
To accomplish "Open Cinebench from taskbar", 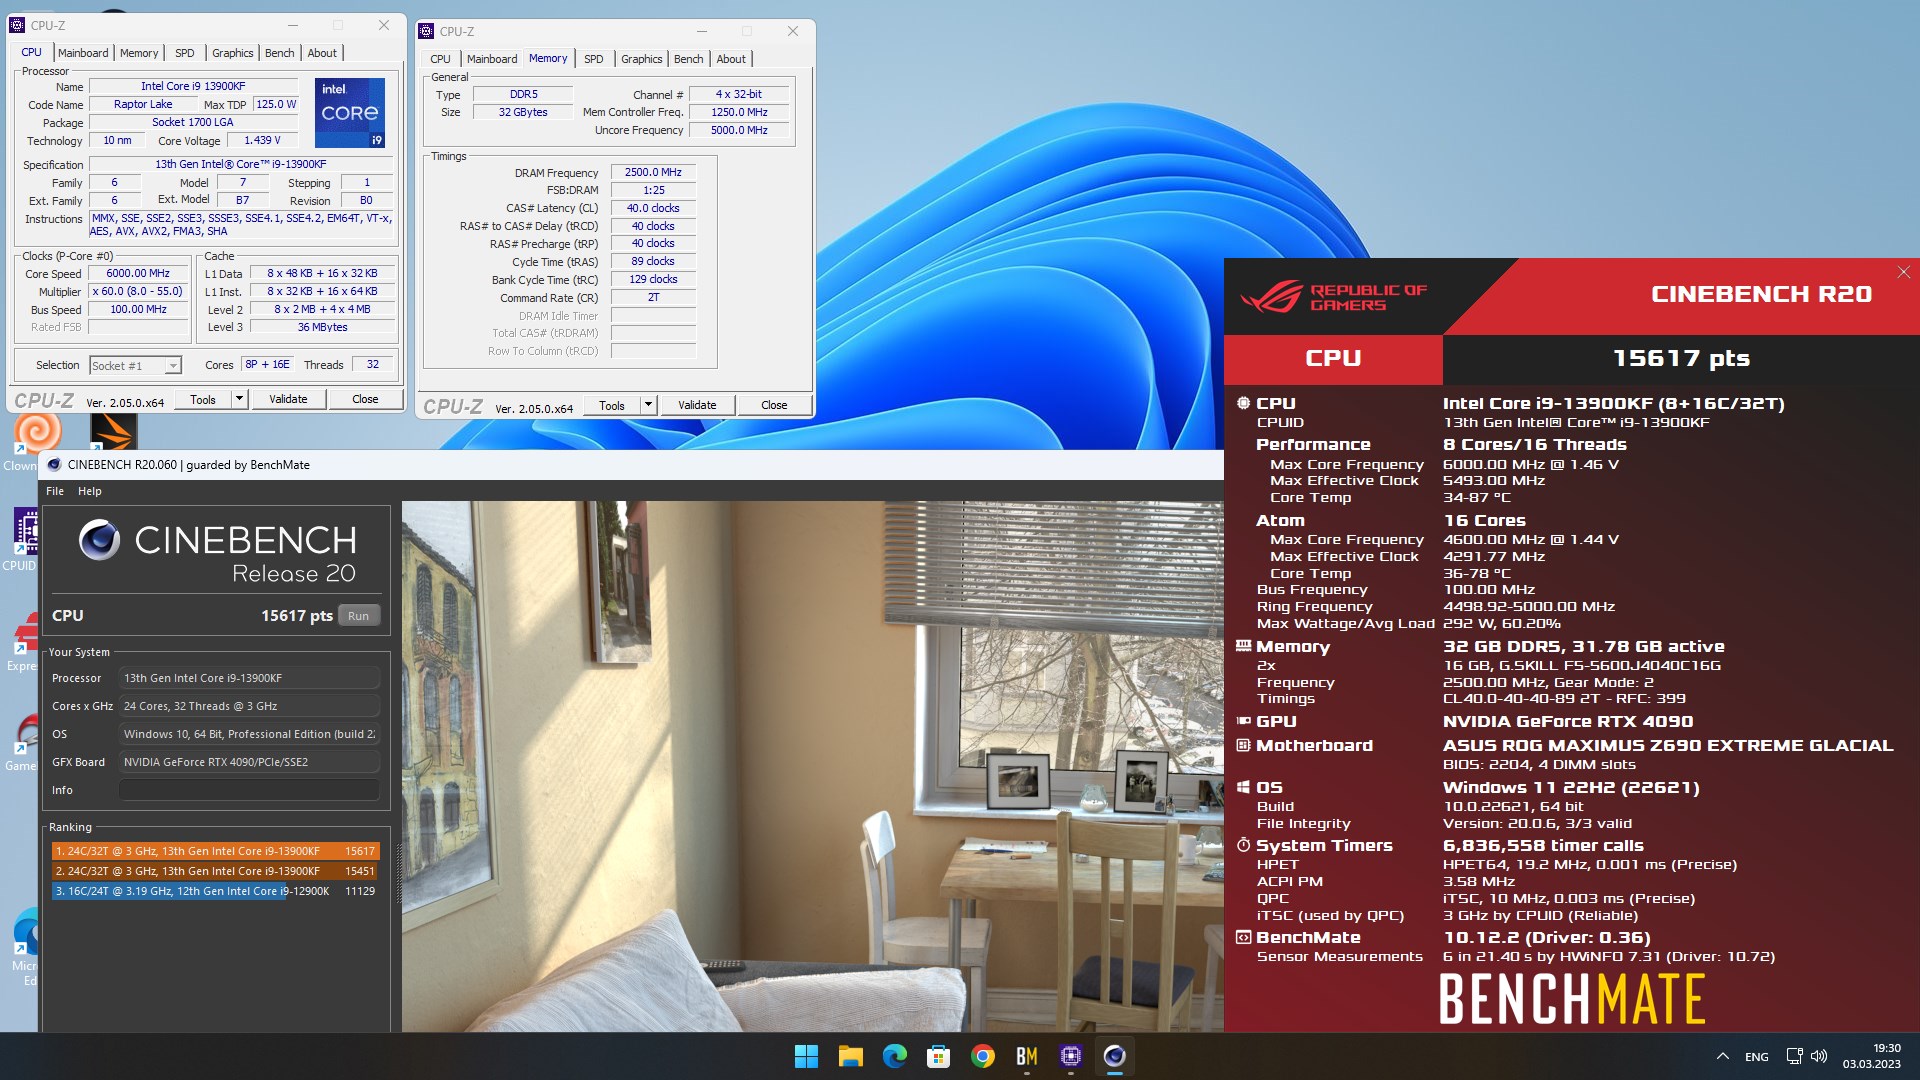I will pyautogui.click(x=1114, y=1056).
